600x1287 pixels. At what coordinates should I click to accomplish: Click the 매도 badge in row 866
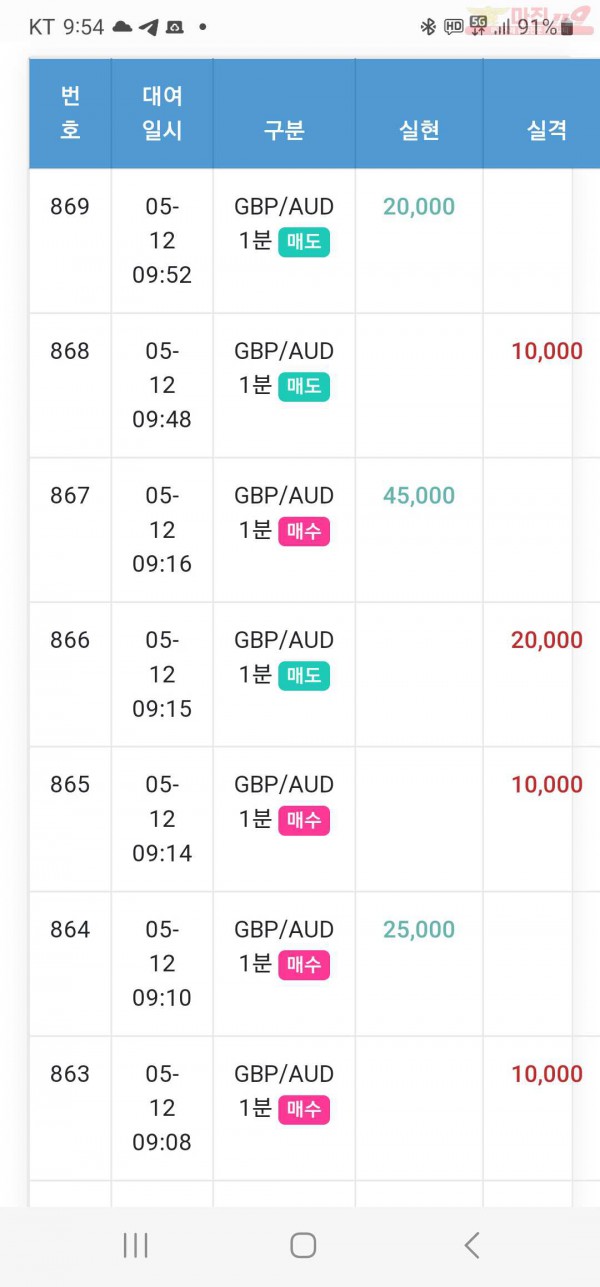(x=304, y=676)
